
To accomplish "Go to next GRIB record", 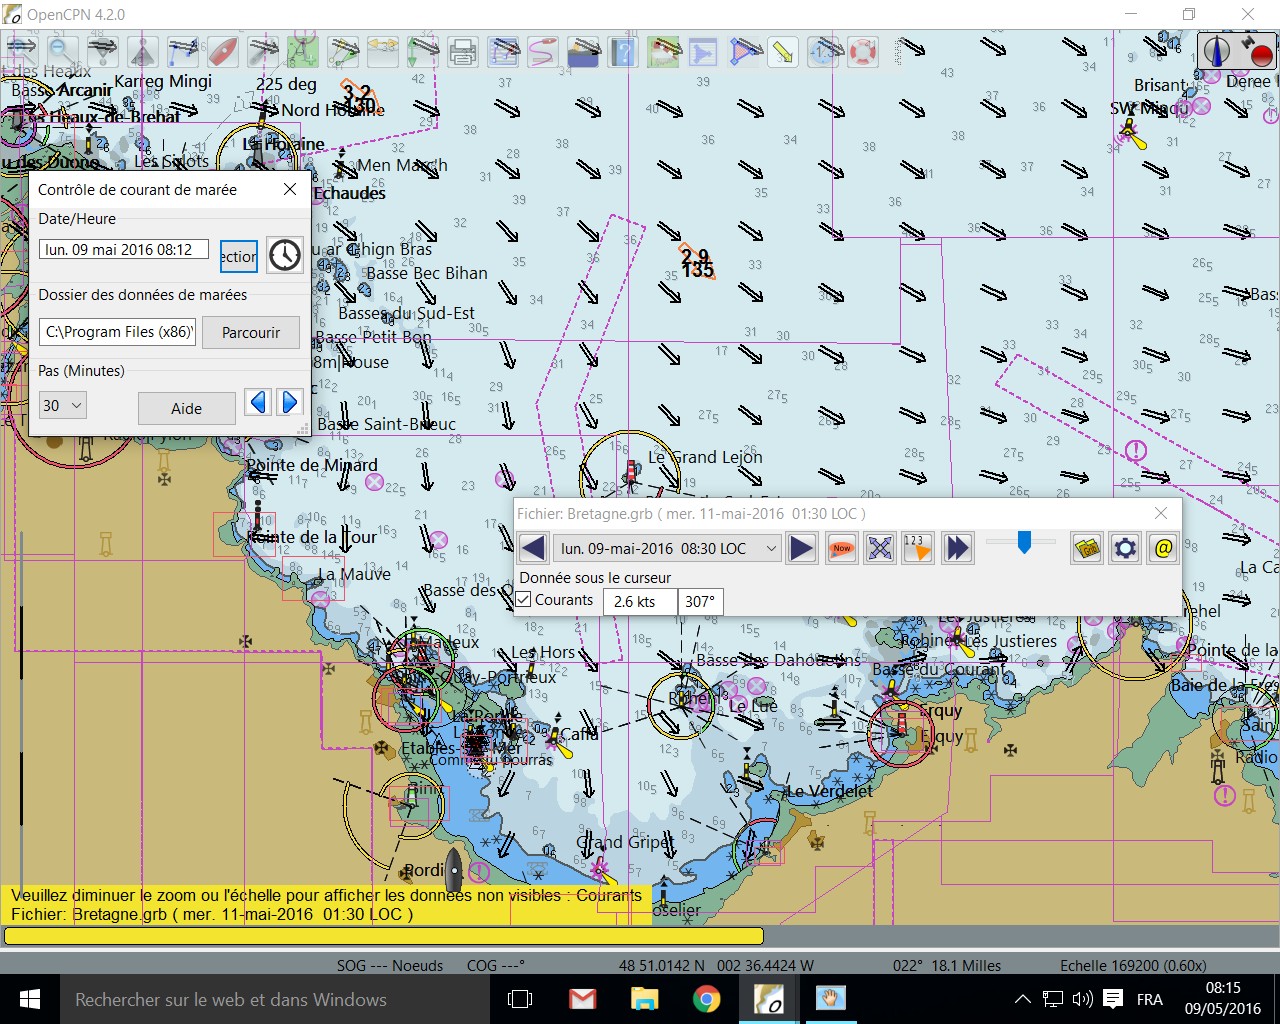I will click(x=802, y=548).
